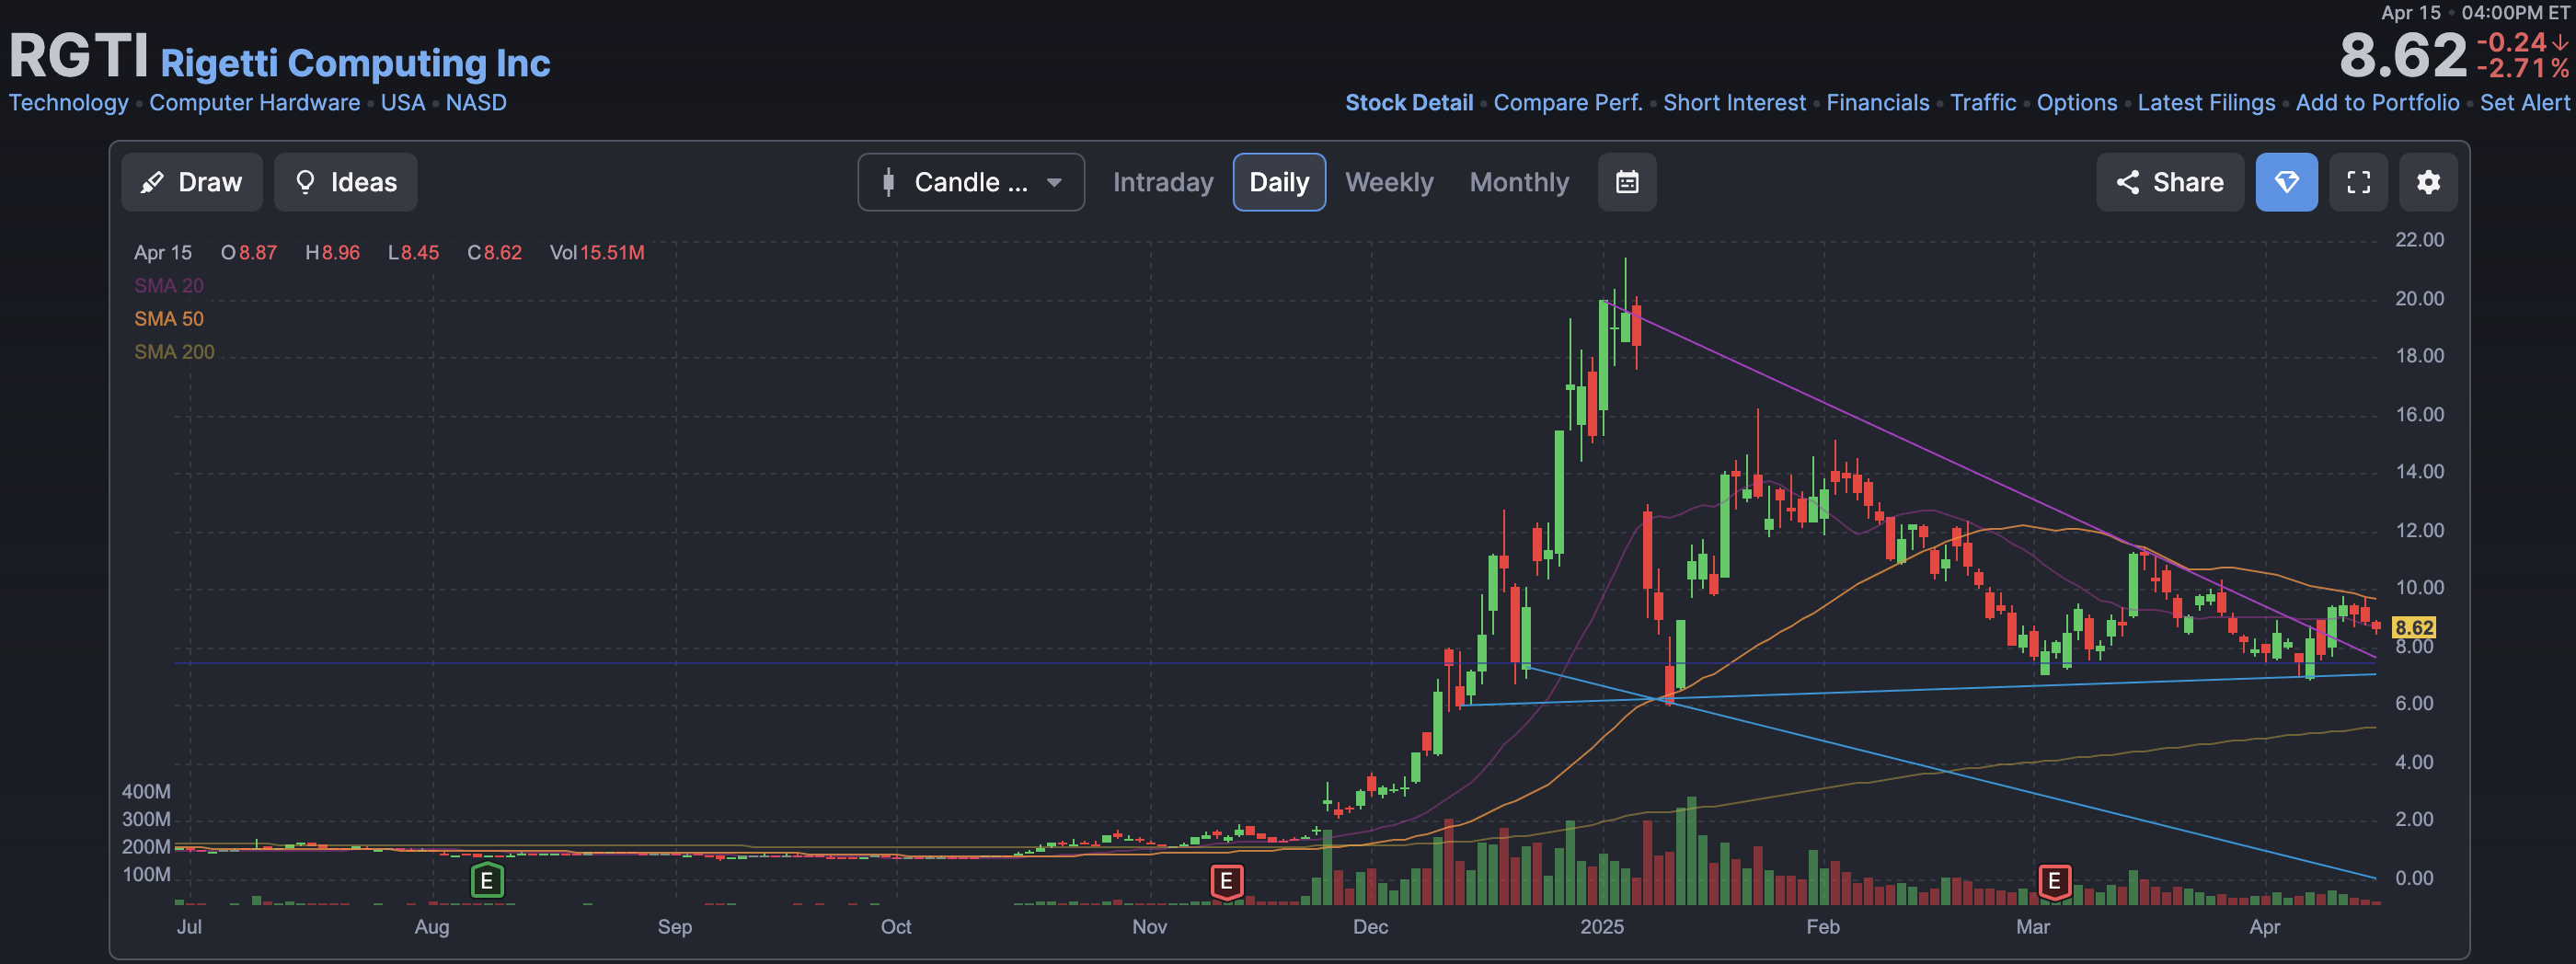This screenshot has height=964, width=2576.
Task: Click the blue diamond premium icon
Action: 2286,182
